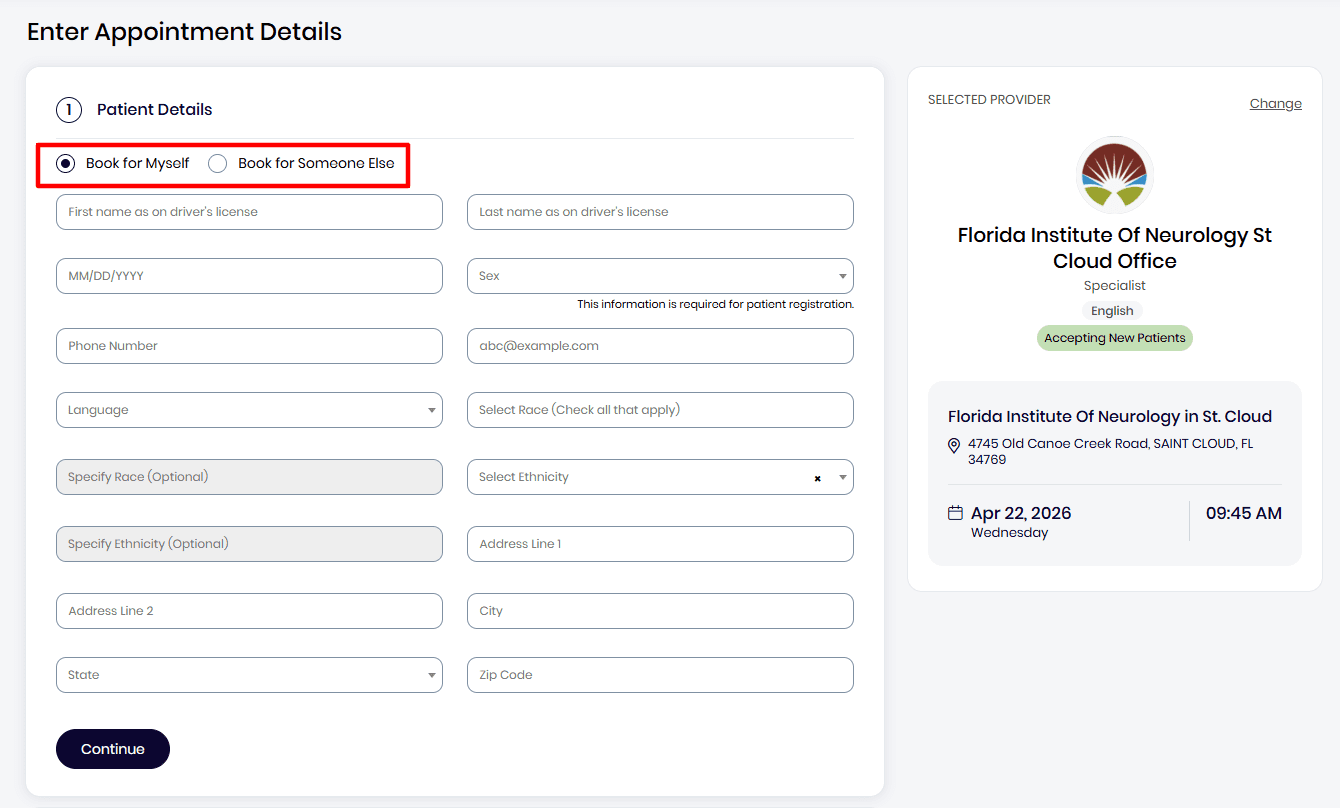
Task: Open the Select Ethnicity dropdown arrow
Action: [x=840, y=478]
